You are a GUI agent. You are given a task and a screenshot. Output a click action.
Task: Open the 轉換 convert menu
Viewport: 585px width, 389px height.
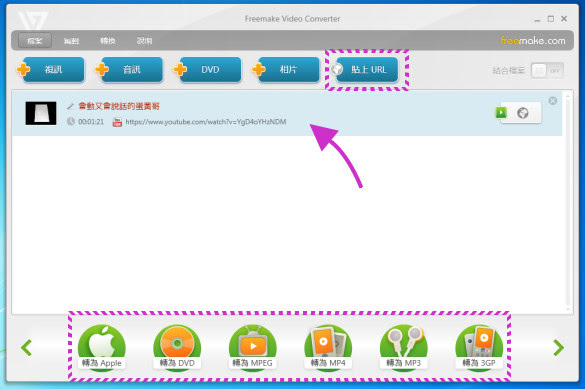coord(107,41)
